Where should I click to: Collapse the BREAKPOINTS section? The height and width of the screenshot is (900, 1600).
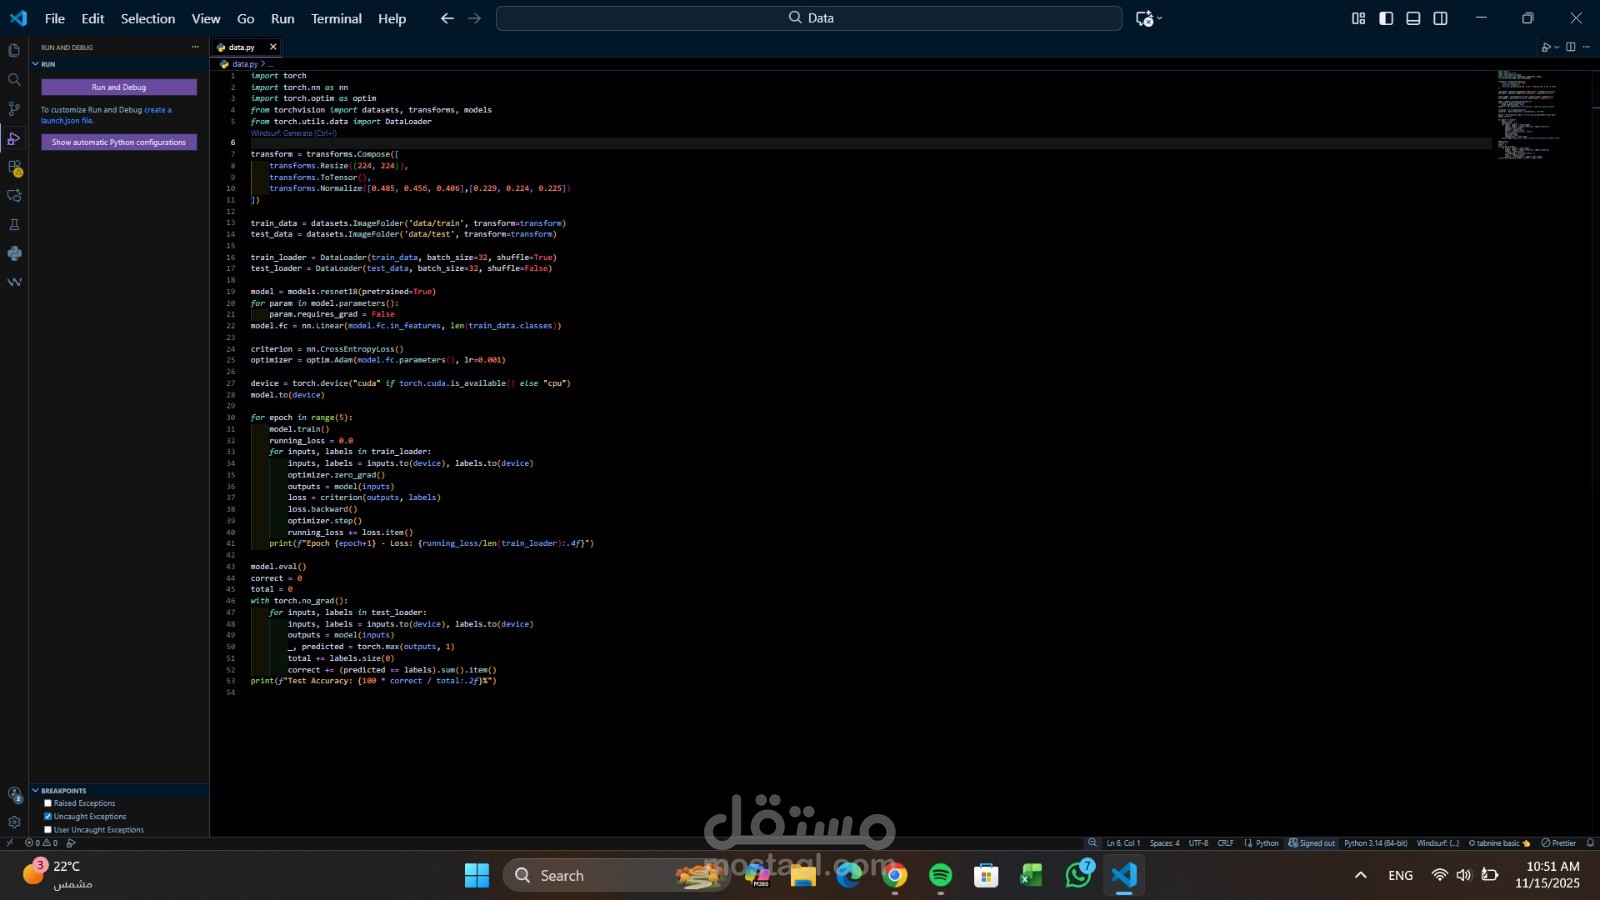(x=119, y=790)
